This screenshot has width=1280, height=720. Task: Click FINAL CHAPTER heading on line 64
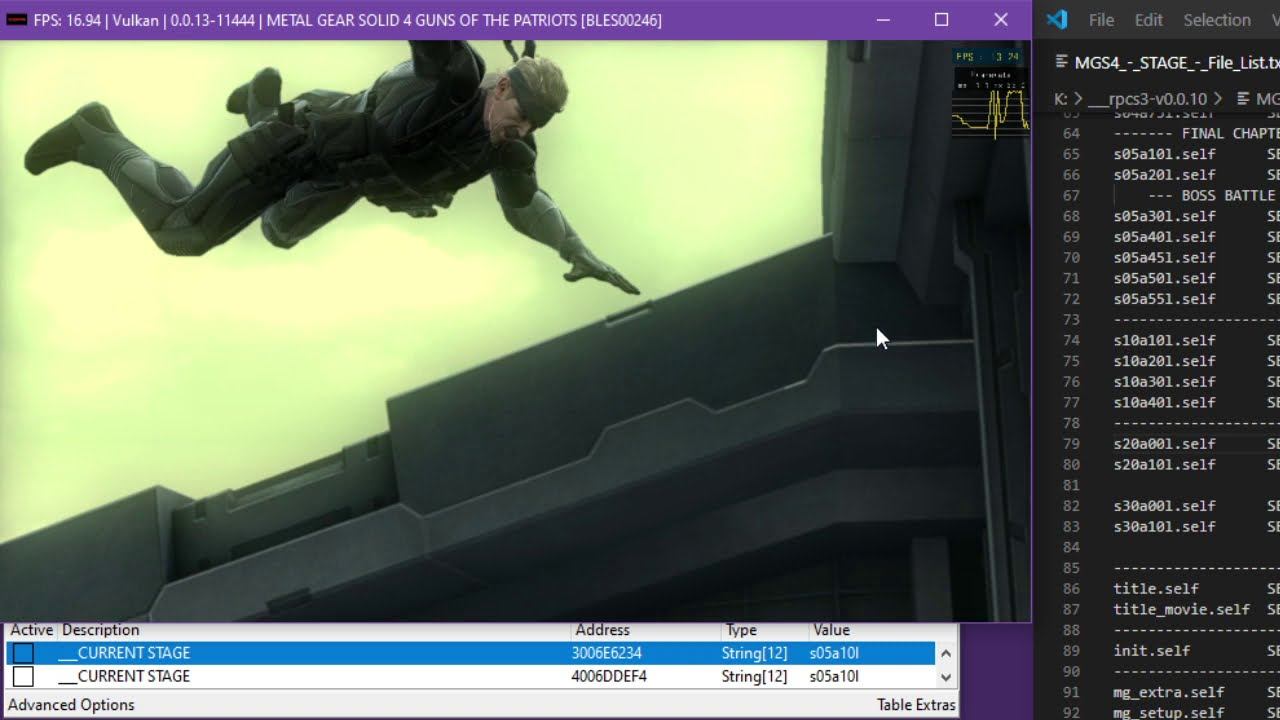(1230, 134)
